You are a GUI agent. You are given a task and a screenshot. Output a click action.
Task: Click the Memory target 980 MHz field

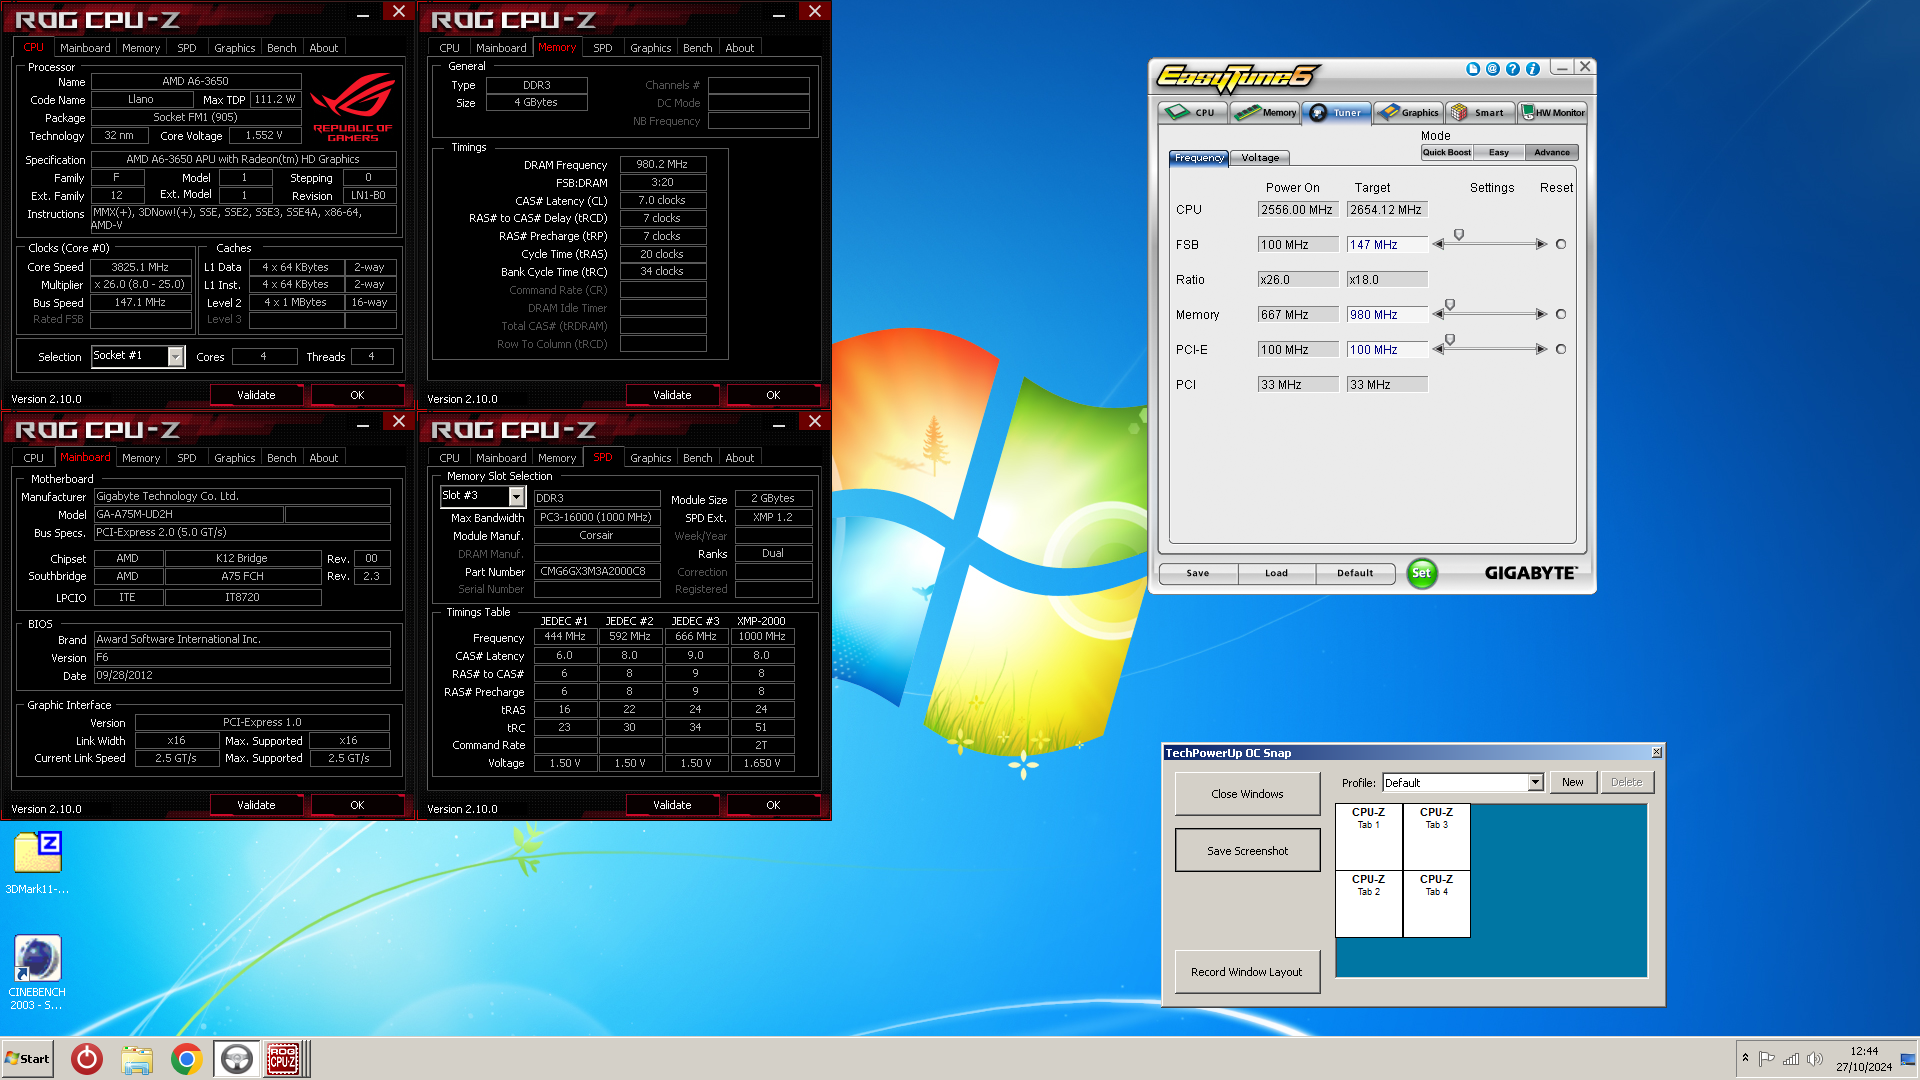[1387, 314]
